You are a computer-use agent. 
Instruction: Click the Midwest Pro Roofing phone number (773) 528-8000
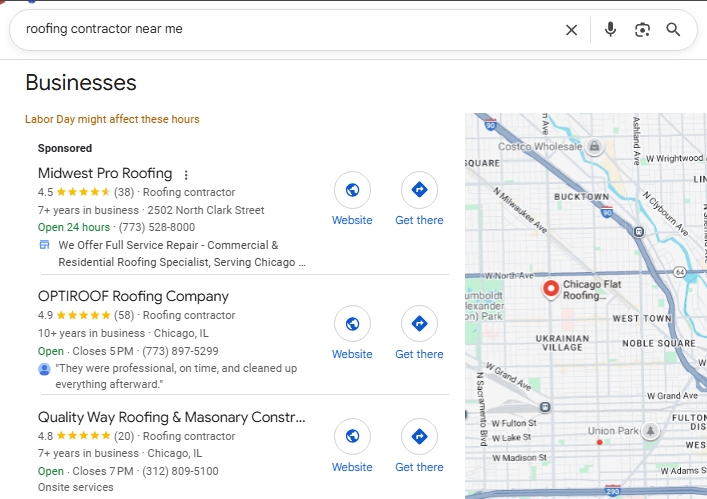(x=157, y=227)
